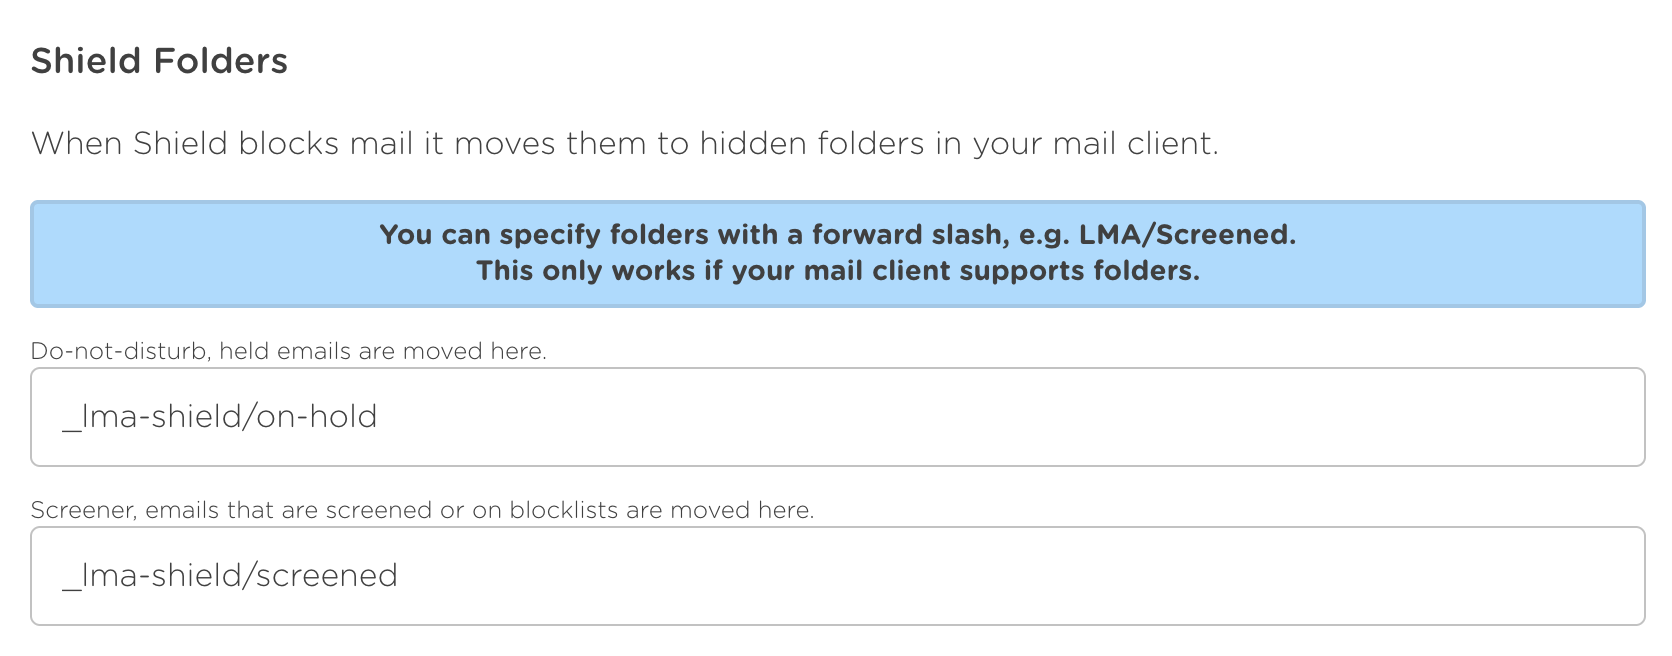
Task: Click the "_lma-shield/screened" text in the field
Action: 230,576
